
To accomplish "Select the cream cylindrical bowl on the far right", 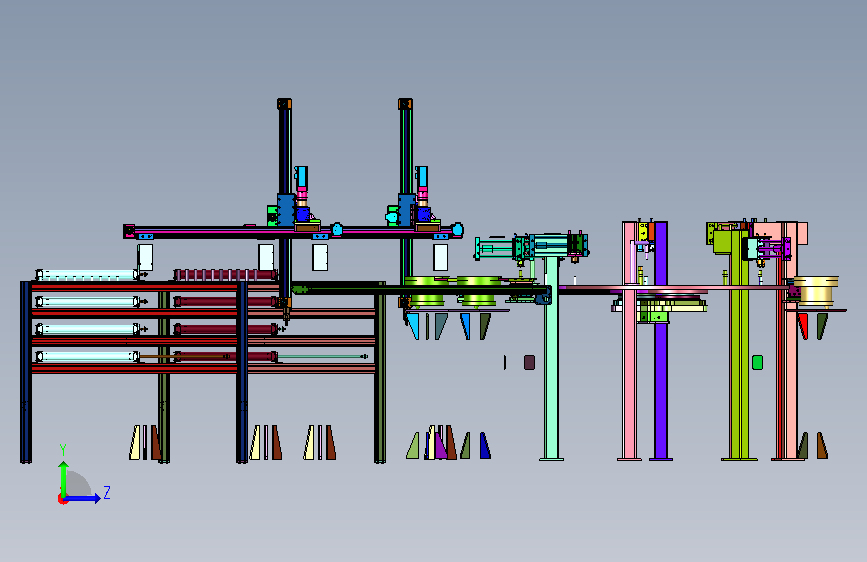I will tap(816, 291).
